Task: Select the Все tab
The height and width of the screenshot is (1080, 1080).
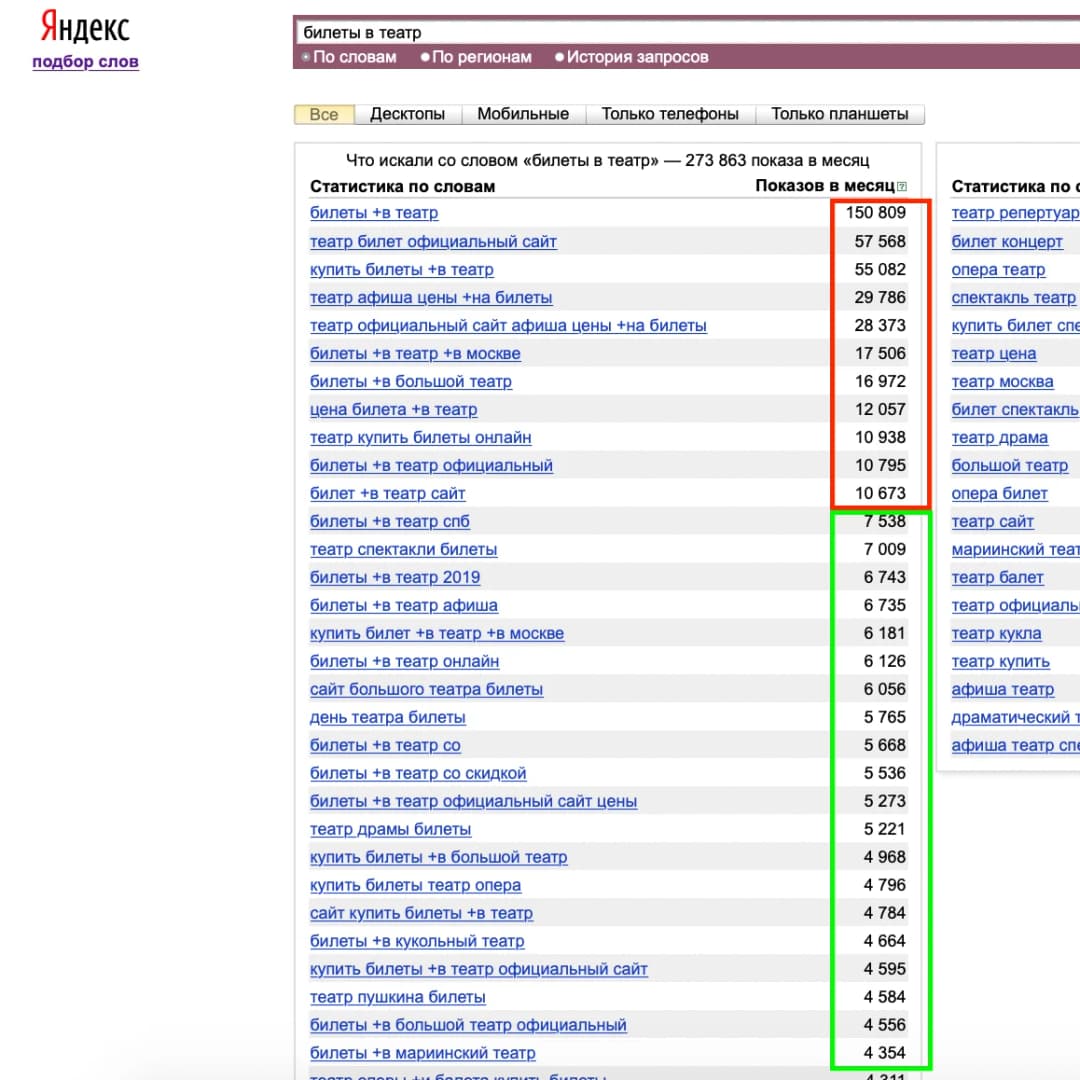Action: point(324,114)
